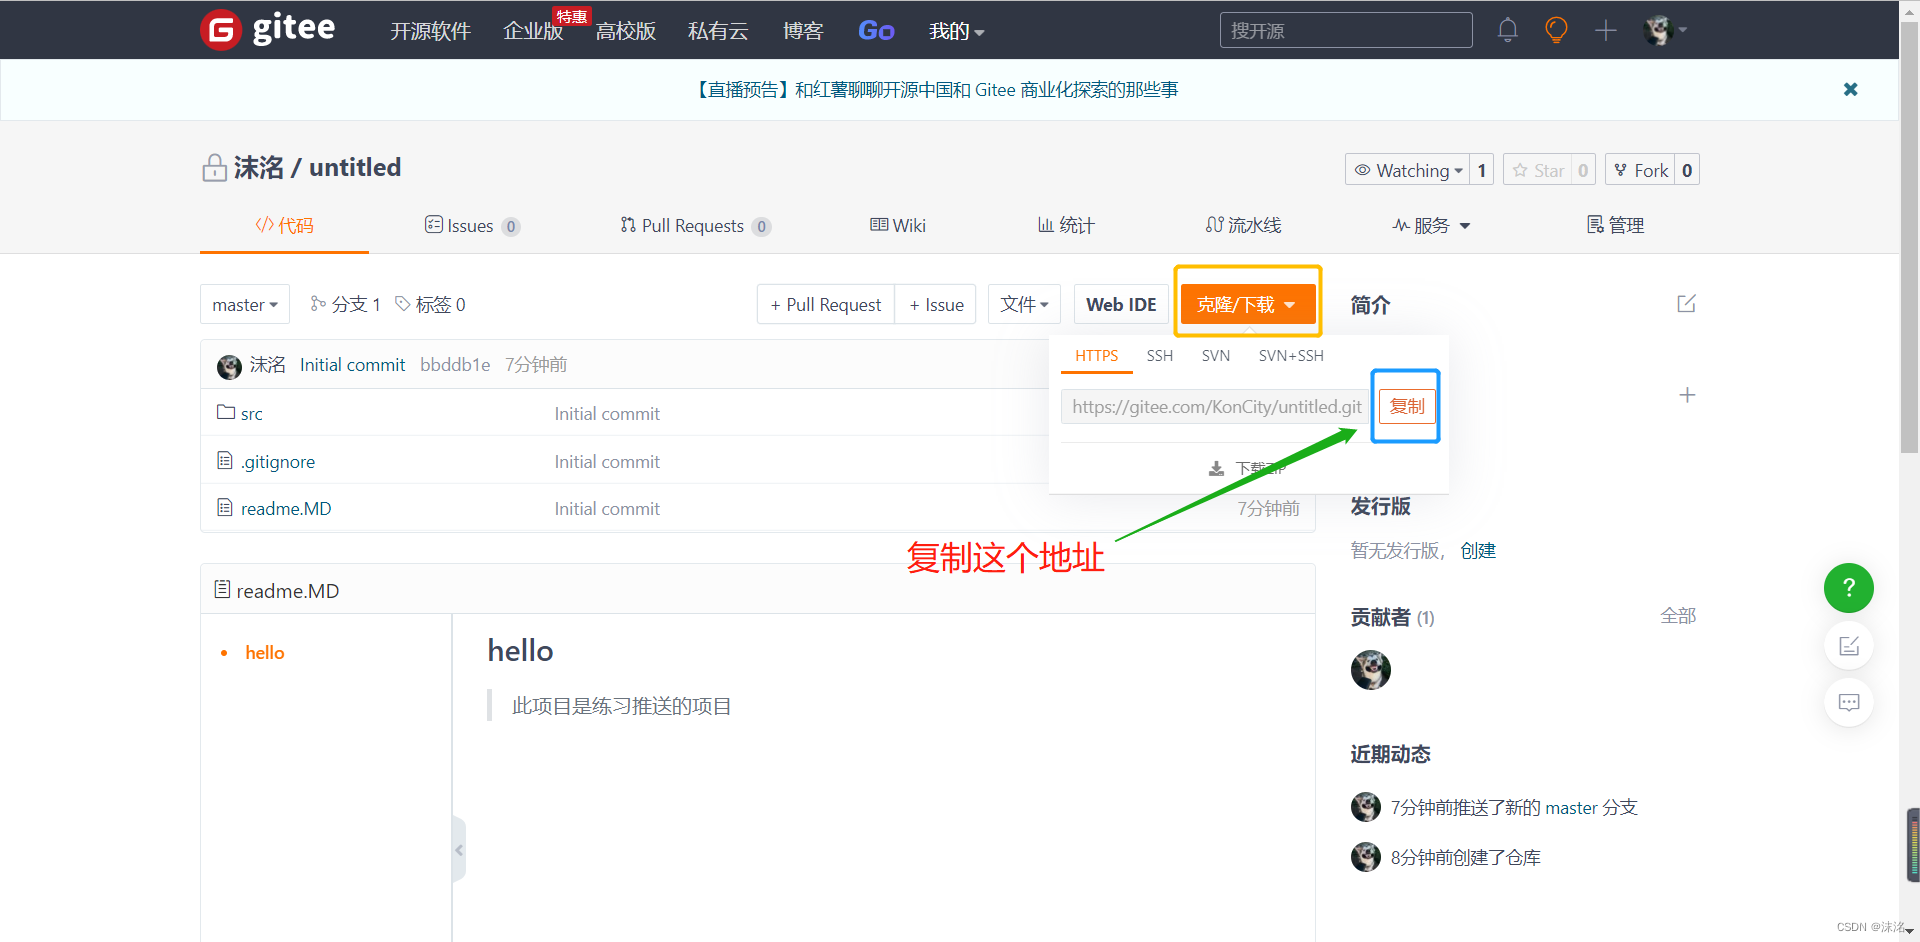
Task: Download ZIP from the clone popup
Action: pos(1246,468)
